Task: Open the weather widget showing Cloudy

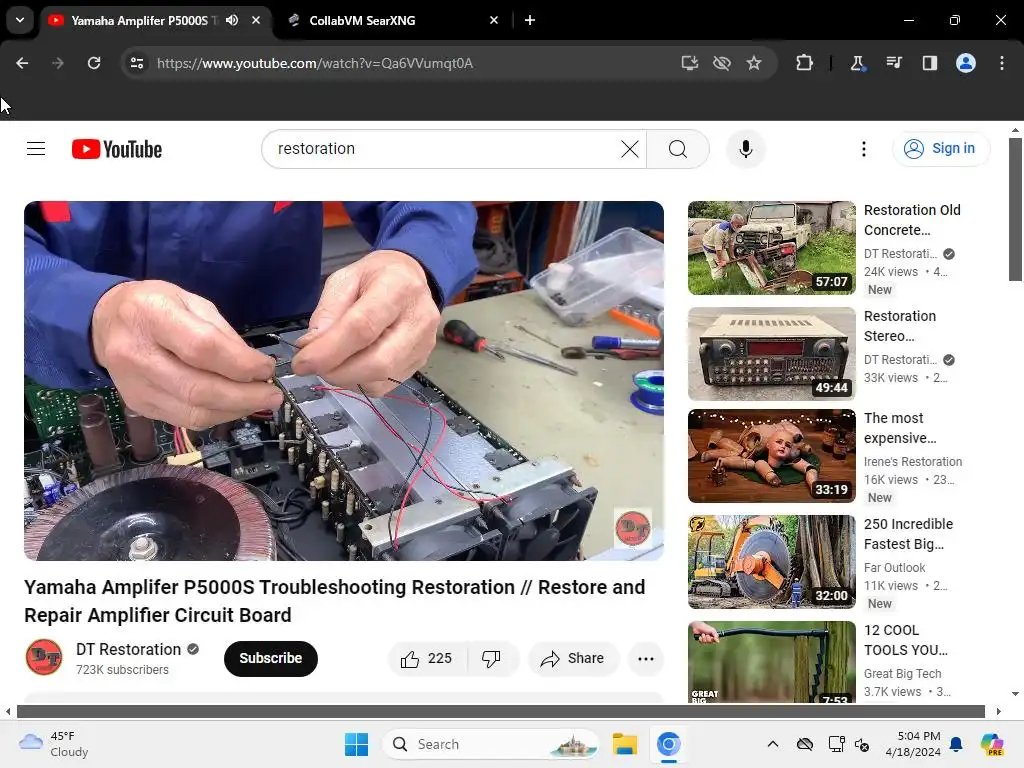Action: (x=54, y=744)
